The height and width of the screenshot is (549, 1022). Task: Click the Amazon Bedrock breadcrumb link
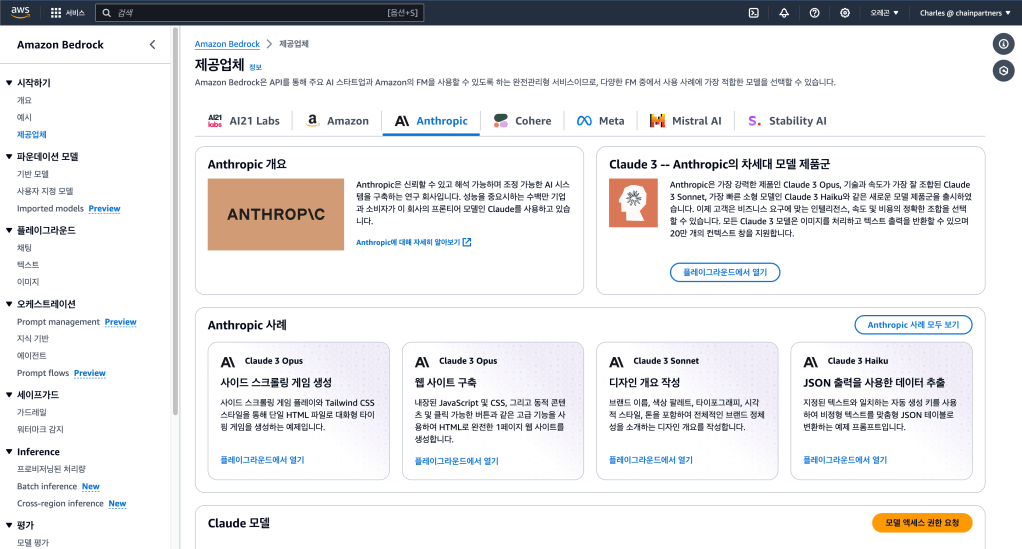pos(227,44)
